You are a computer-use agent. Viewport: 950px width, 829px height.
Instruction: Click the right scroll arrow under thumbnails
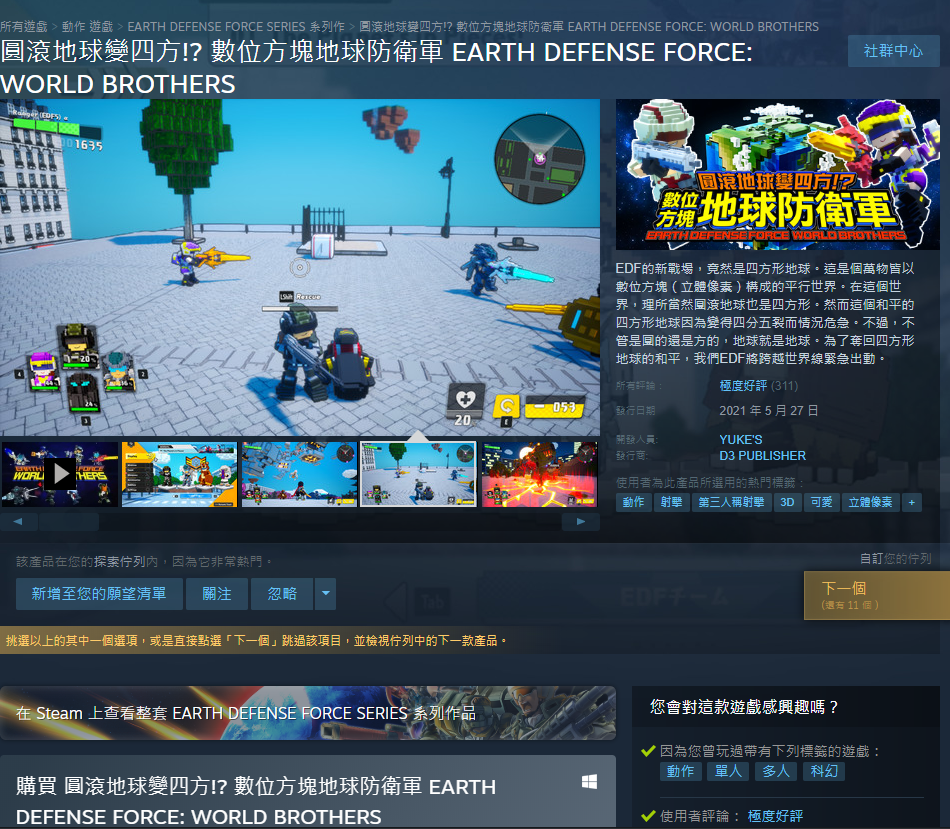(580, 521)
